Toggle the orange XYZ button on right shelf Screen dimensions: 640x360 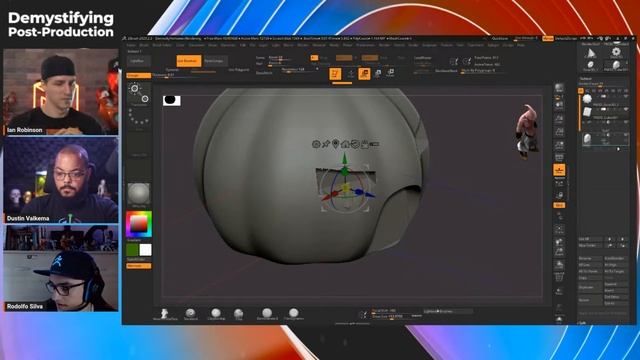click(x=559, y=205)
